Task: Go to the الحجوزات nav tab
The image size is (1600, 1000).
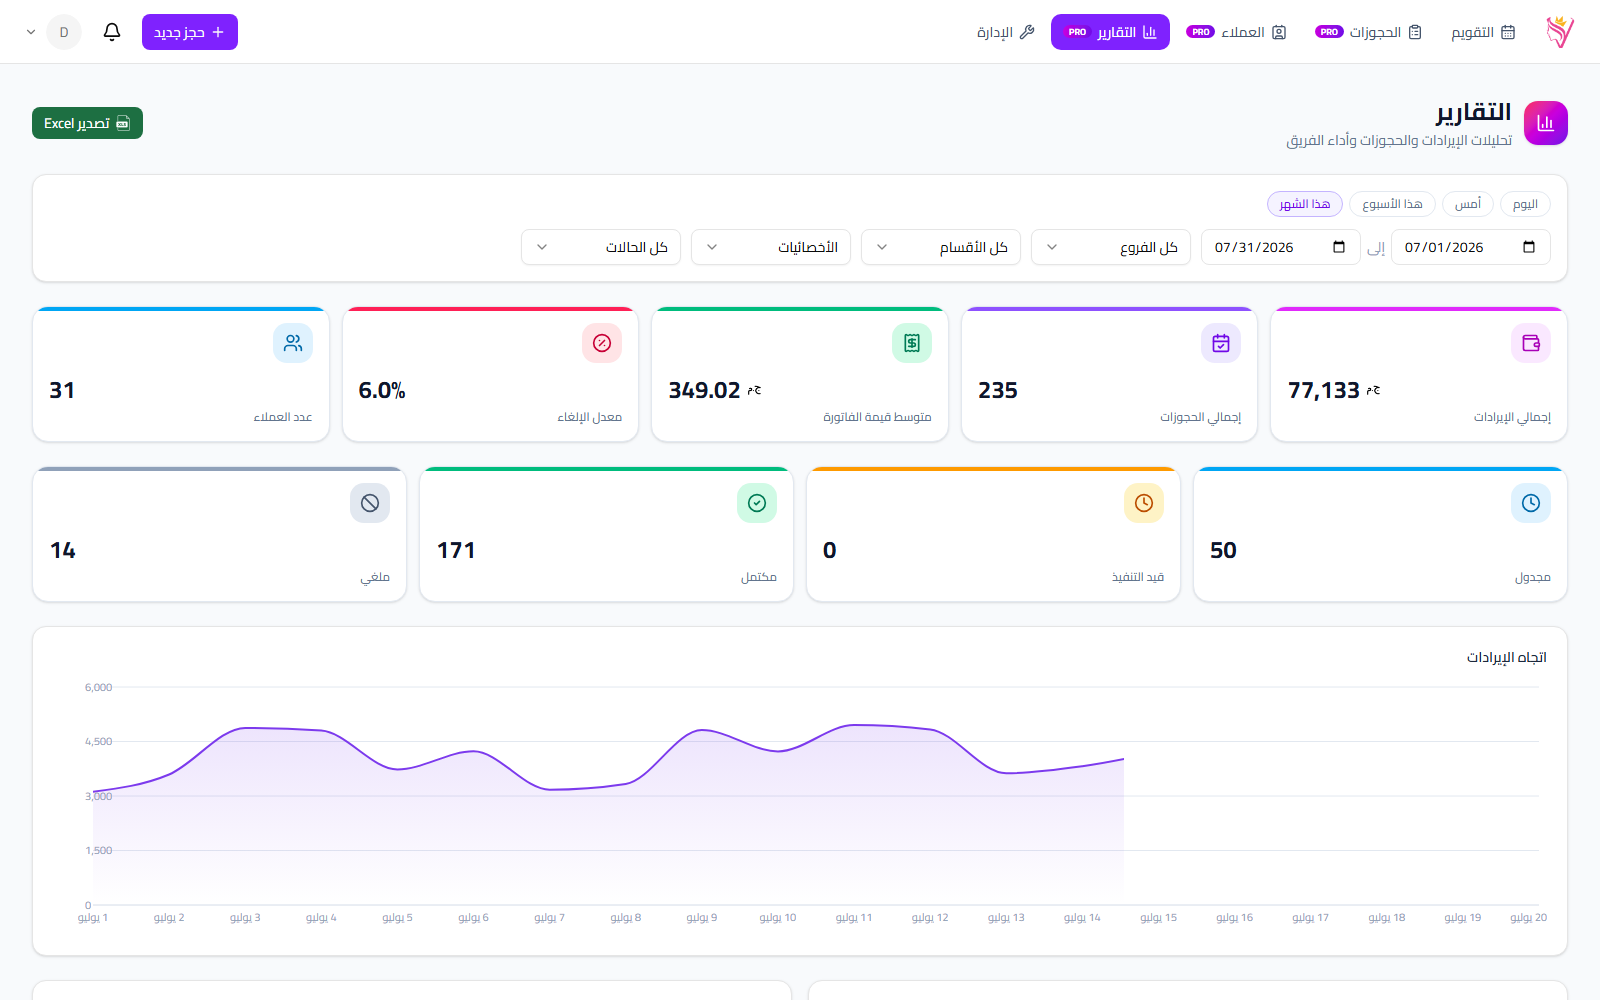Action: pyautogui.click(x=1368, y=32)
